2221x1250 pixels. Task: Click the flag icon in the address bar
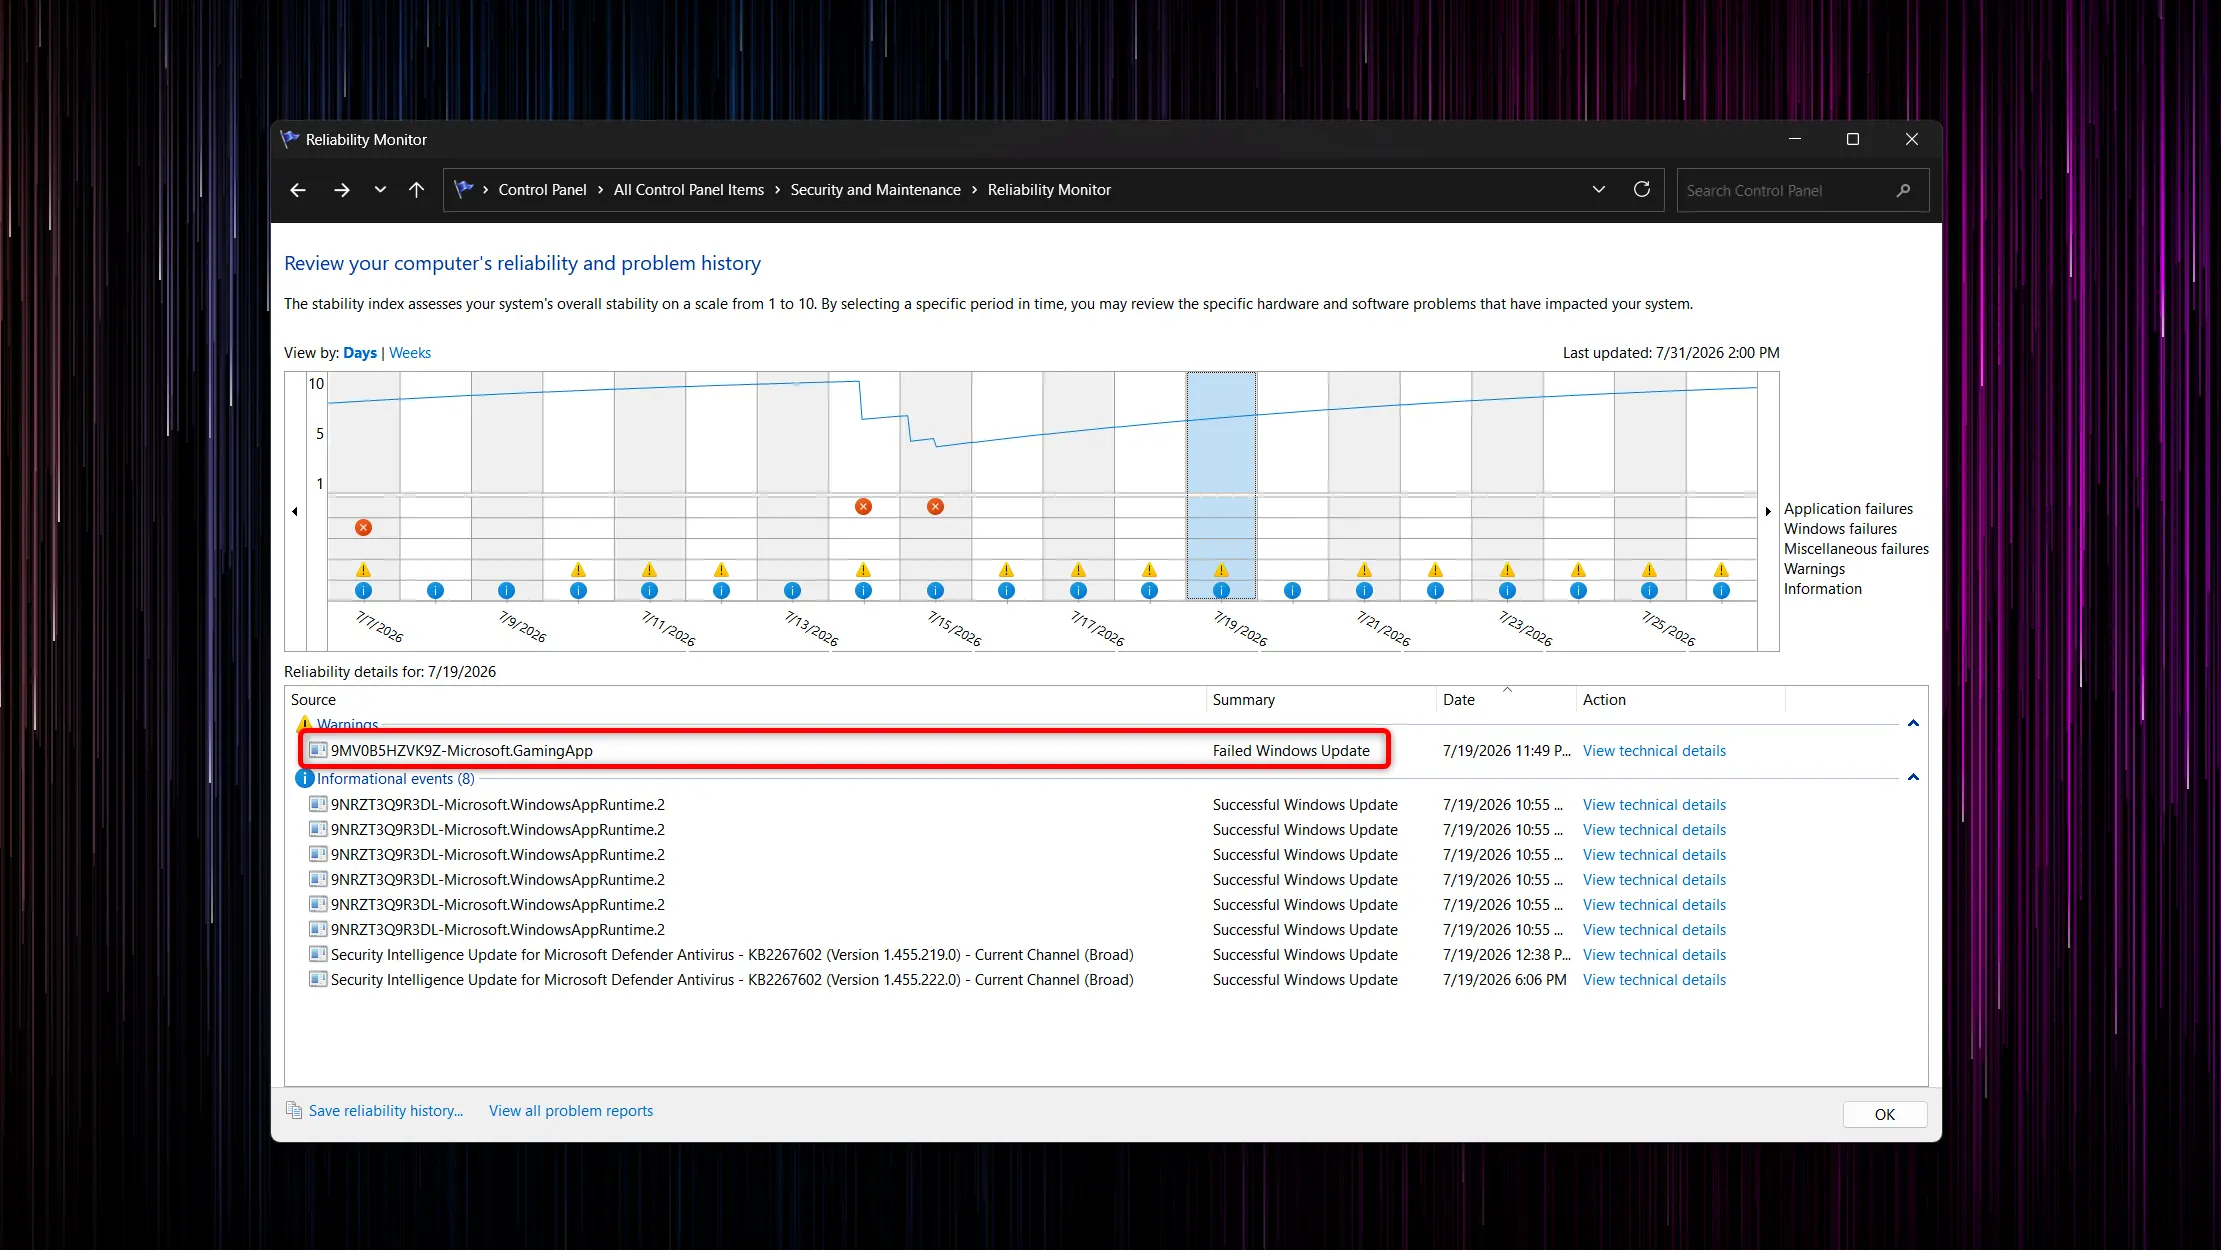click(x=464, y=189)
